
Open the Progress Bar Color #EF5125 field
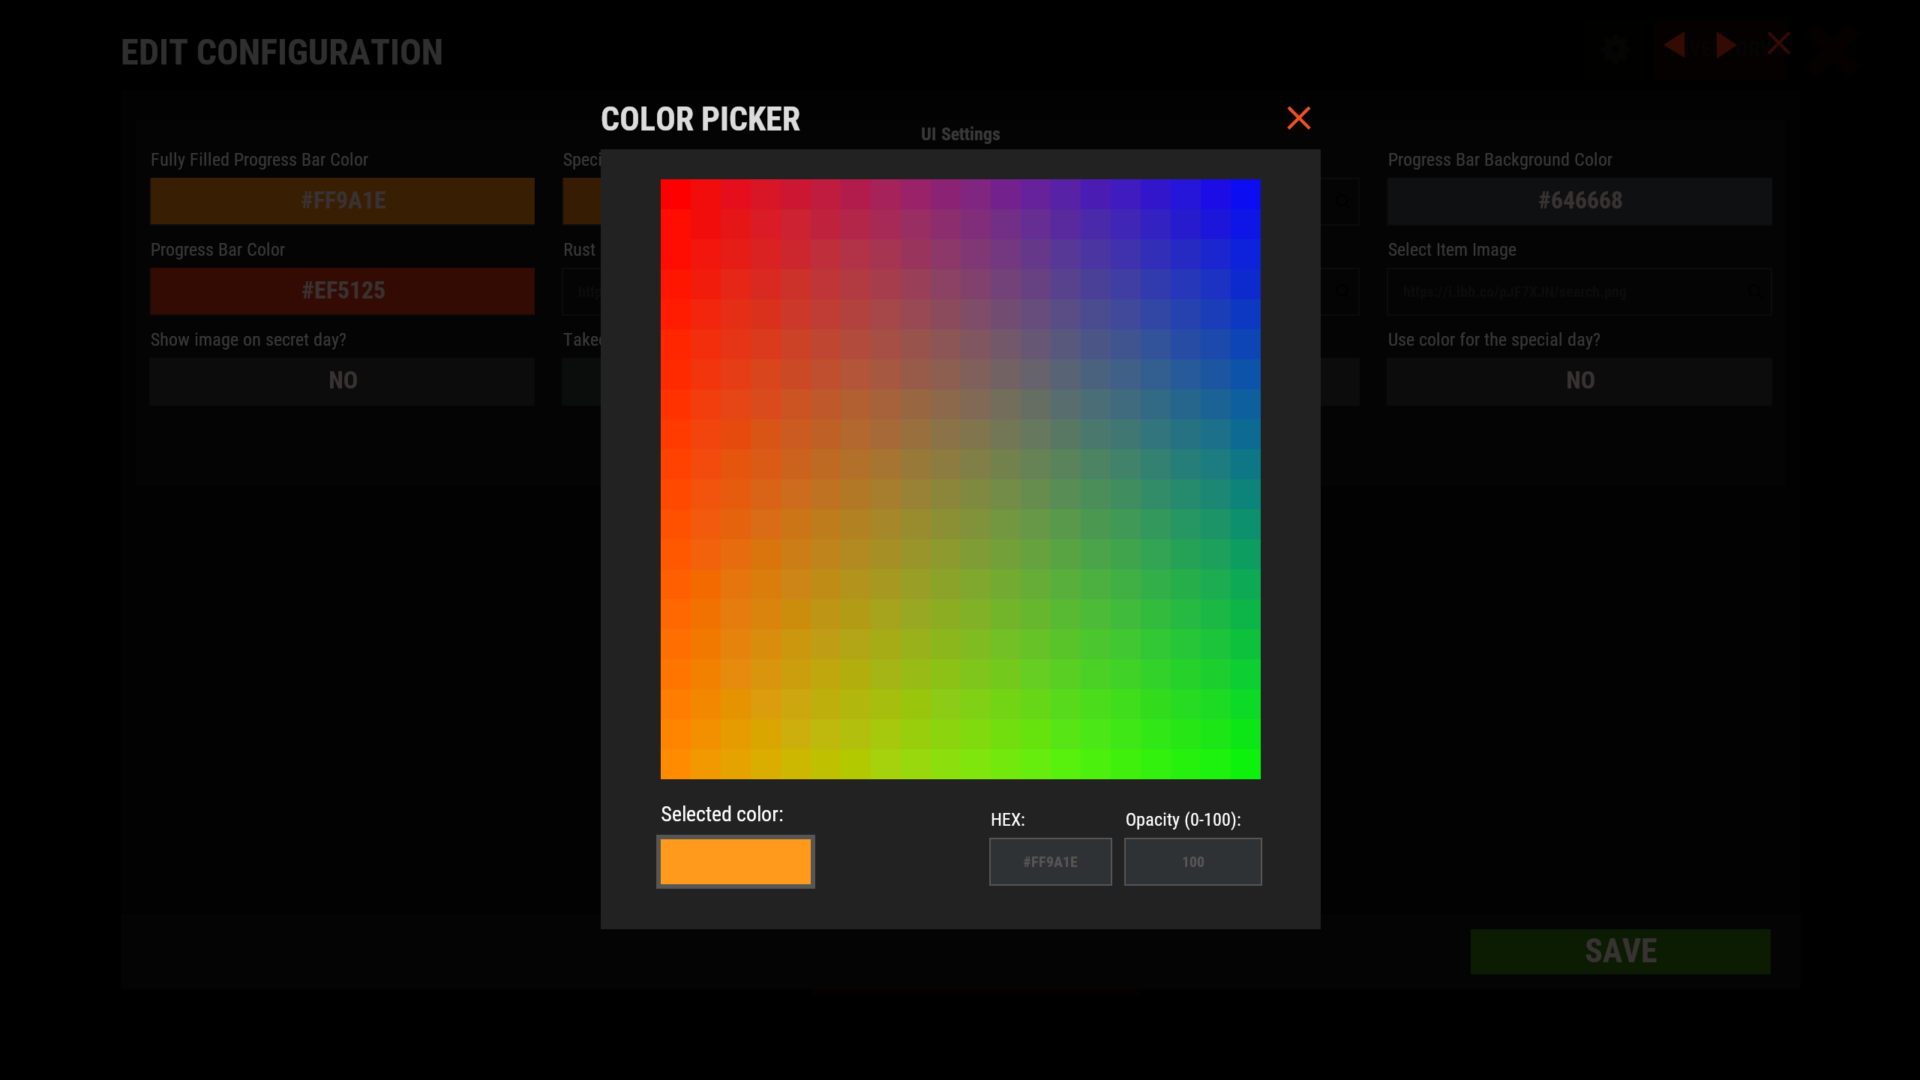342,291
